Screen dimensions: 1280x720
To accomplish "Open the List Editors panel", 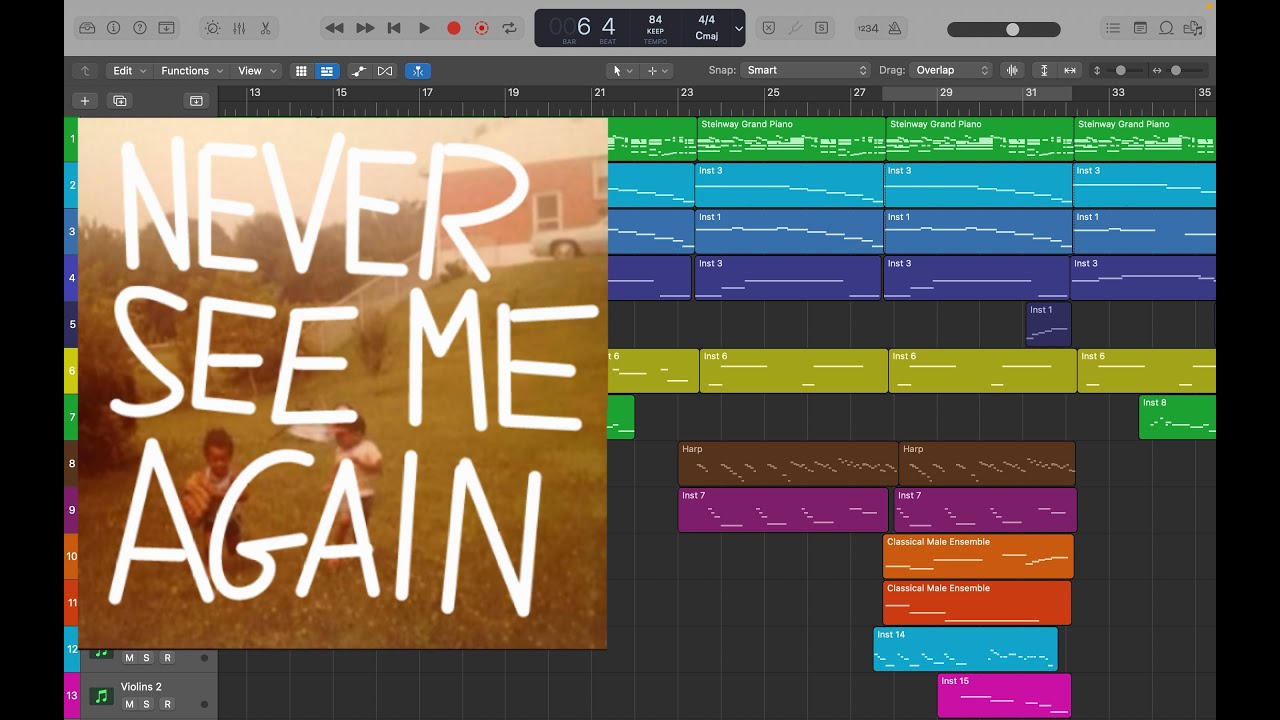I will tap(1113, 28).
